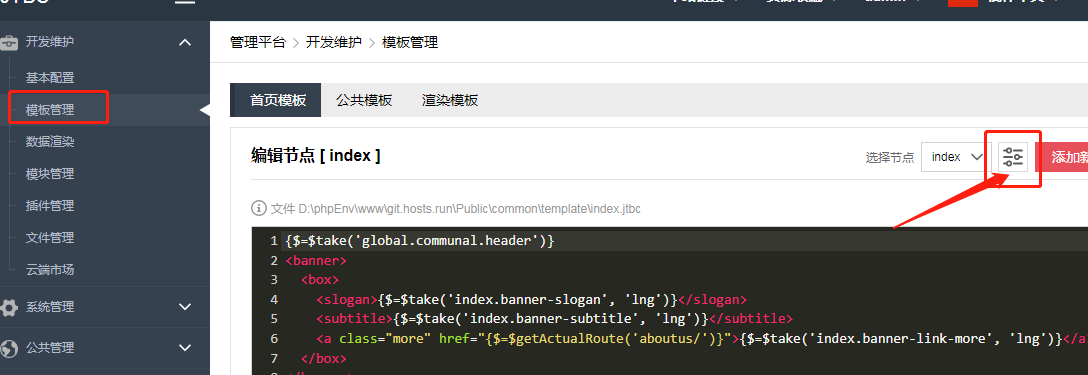The width and height of the screenshot is (1088, 375).
Task: Open 基本配置 in the sidebar
Action: click(50, 78)
